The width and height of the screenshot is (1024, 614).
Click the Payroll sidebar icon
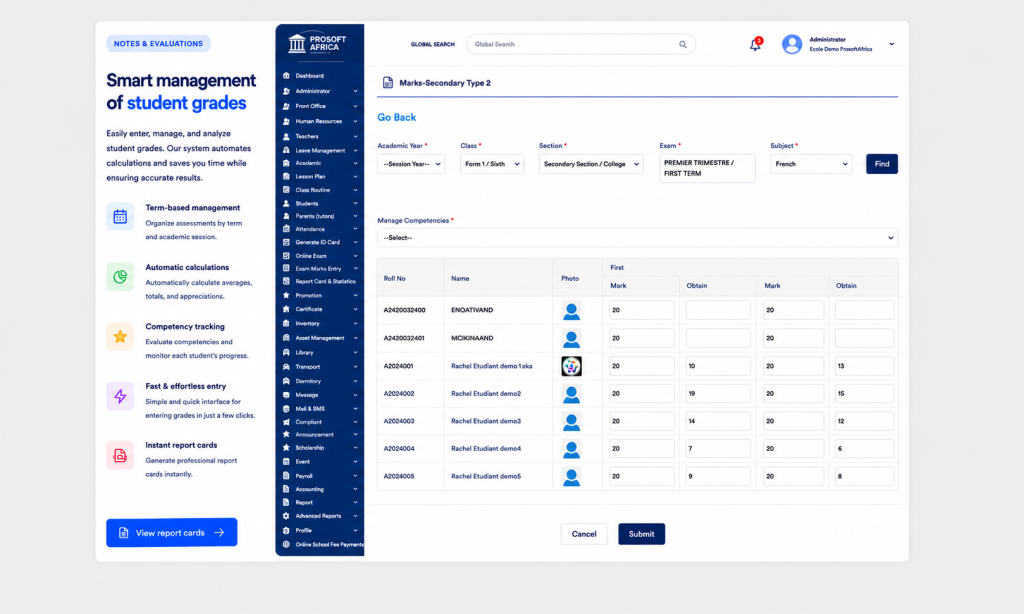click(x=286, y=476)
